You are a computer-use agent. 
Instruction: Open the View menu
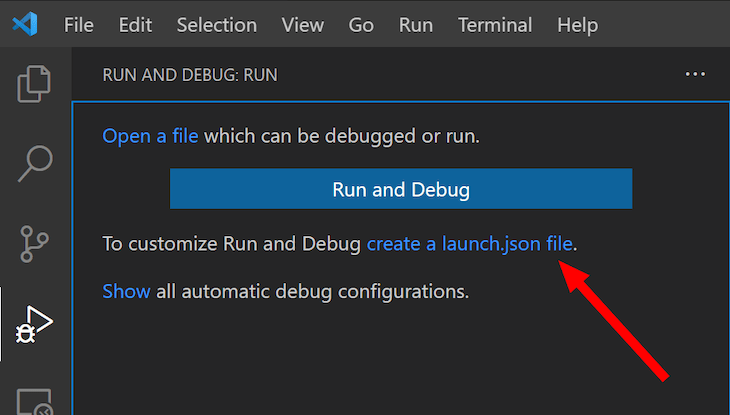[x=303, y=25]
